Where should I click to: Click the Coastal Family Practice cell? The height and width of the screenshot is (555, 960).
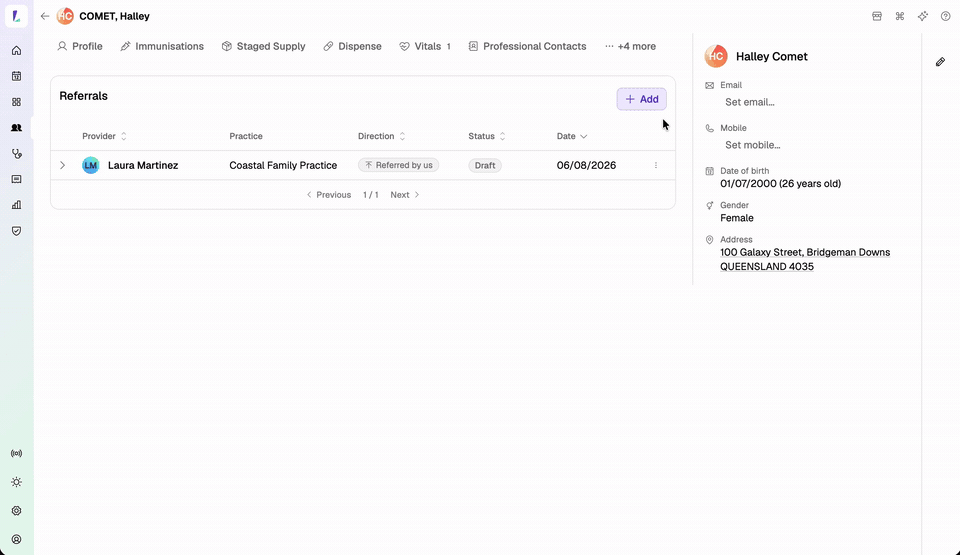point(283,165)
